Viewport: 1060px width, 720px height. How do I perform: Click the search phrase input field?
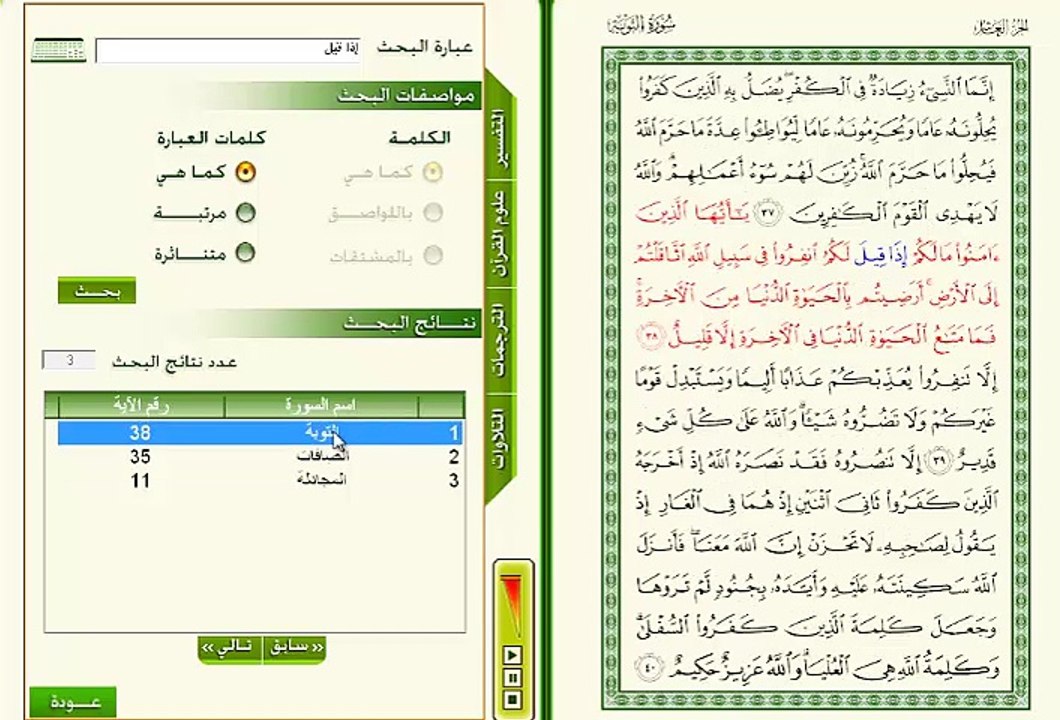point(228,50)
